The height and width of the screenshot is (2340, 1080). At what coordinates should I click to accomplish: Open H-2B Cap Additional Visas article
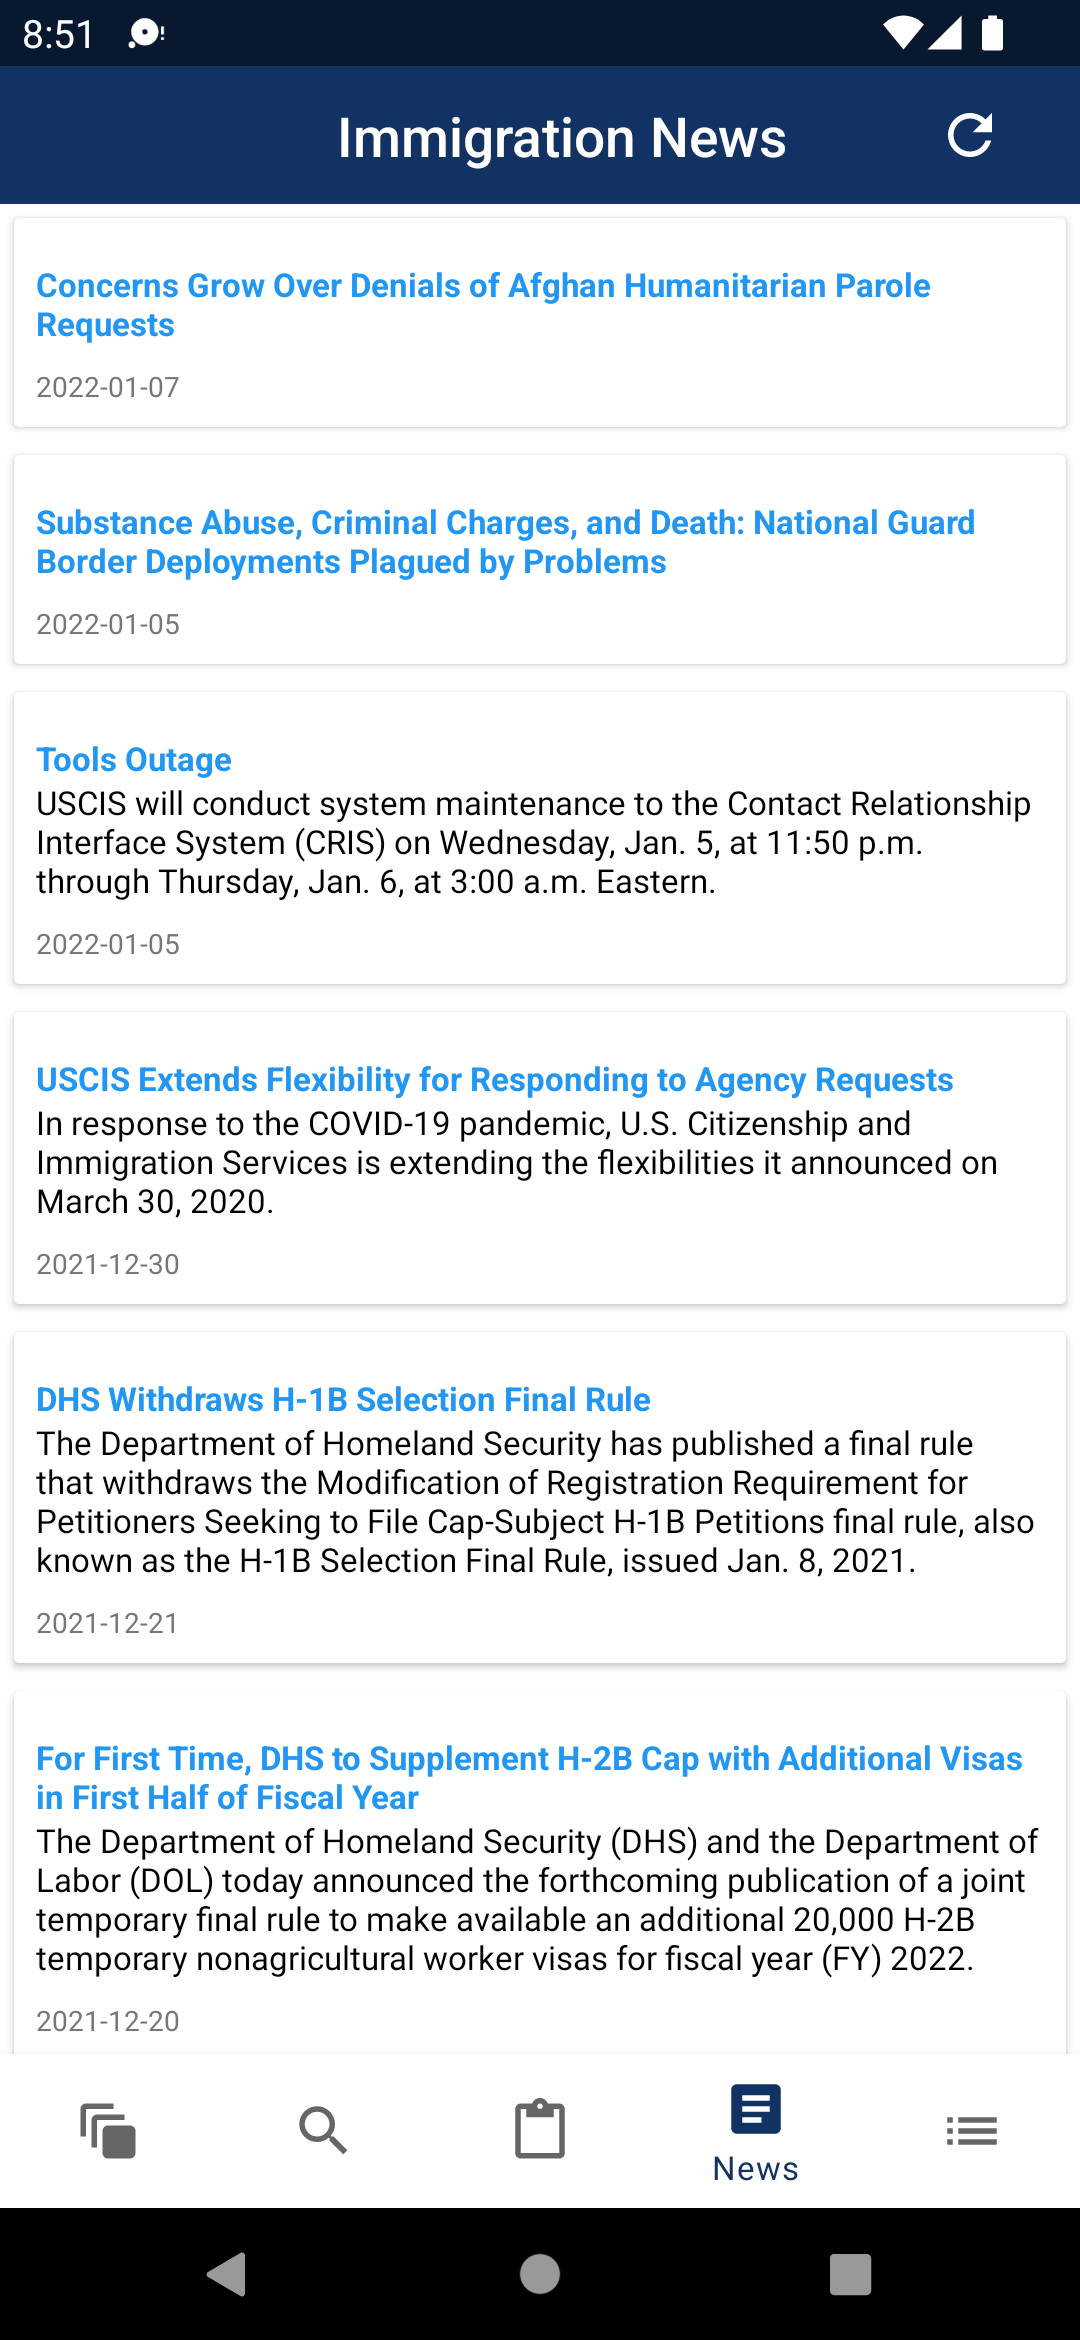529,1778
